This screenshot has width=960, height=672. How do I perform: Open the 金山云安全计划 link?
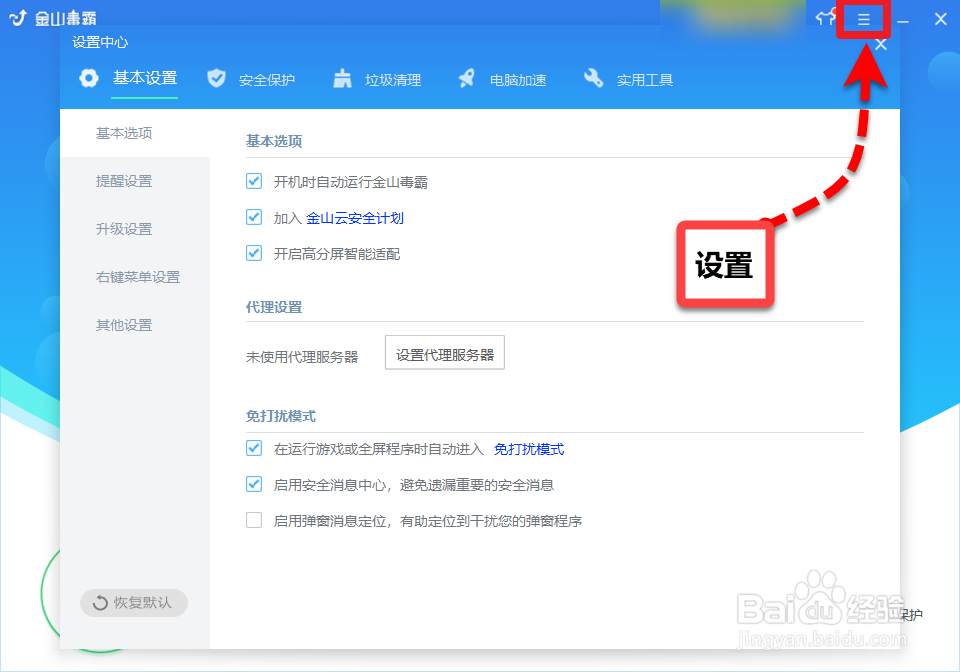(x=354, y=218)
